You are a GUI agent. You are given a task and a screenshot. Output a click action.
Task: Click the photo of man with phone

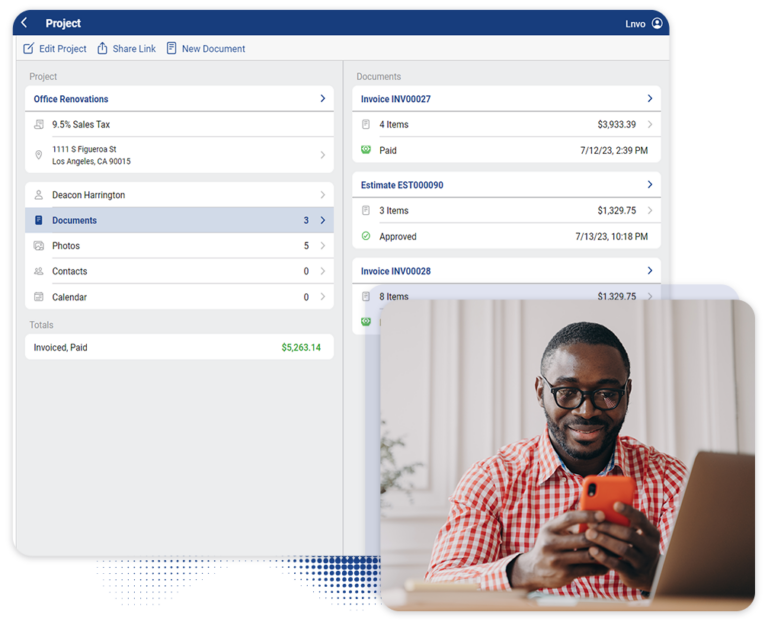tap(567, 455)
